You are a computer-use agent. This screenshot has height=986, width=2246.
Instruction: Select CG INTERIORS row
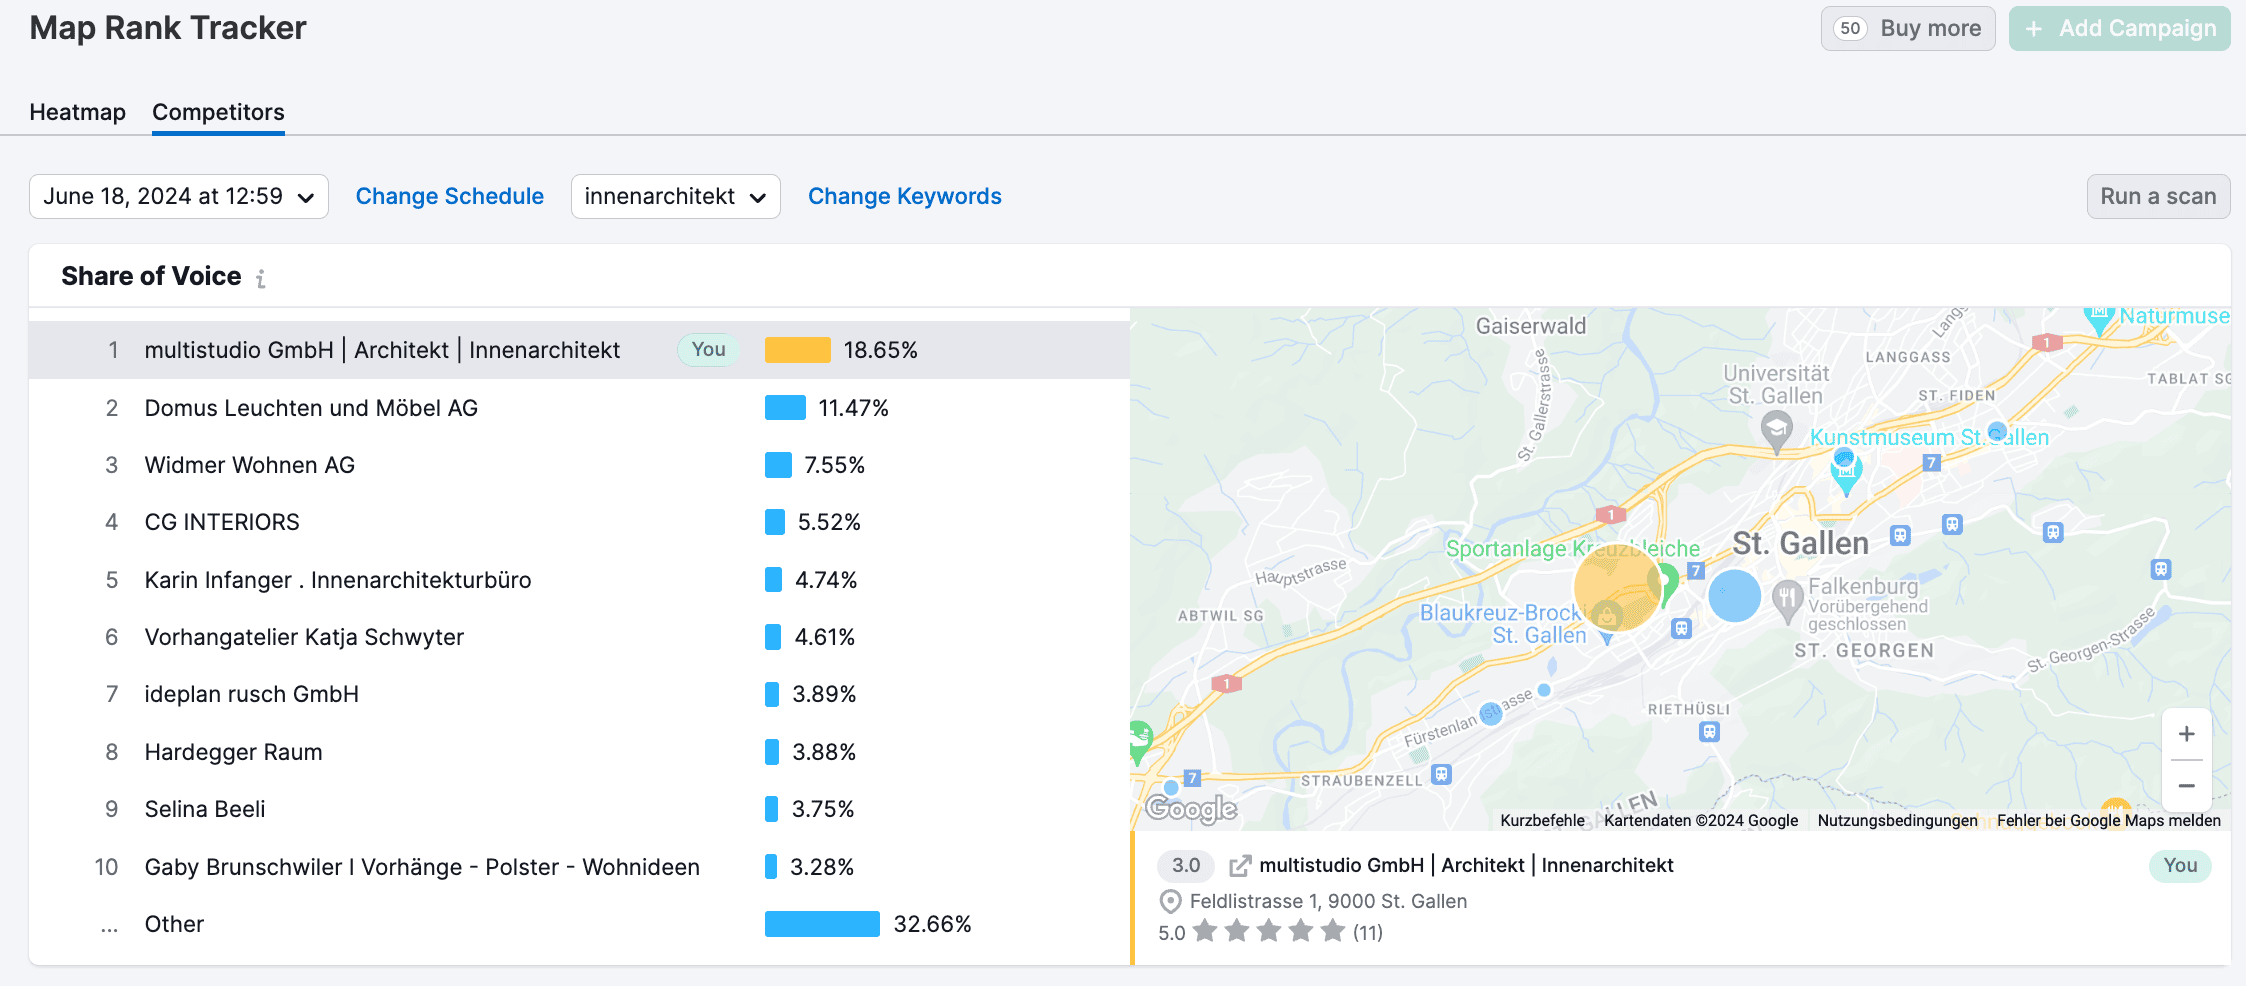(x=580, y=522)
